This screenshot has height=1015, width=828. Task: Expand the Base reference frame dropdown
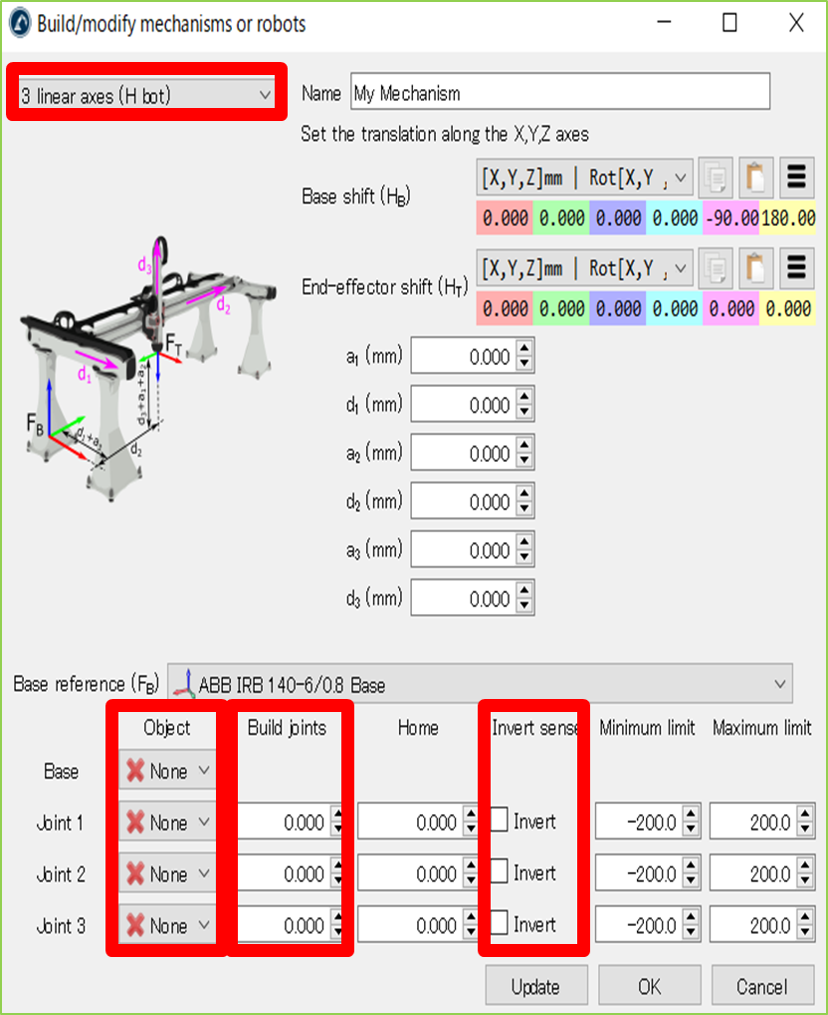480,685
